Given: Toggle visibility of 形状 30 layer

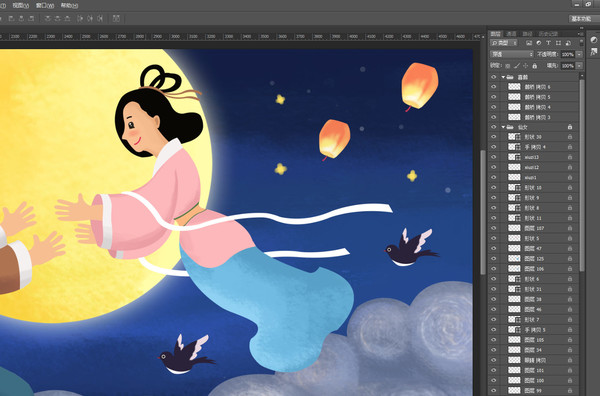Looking at the screenshot, I should pyautogui.click(x=493, y=137).
